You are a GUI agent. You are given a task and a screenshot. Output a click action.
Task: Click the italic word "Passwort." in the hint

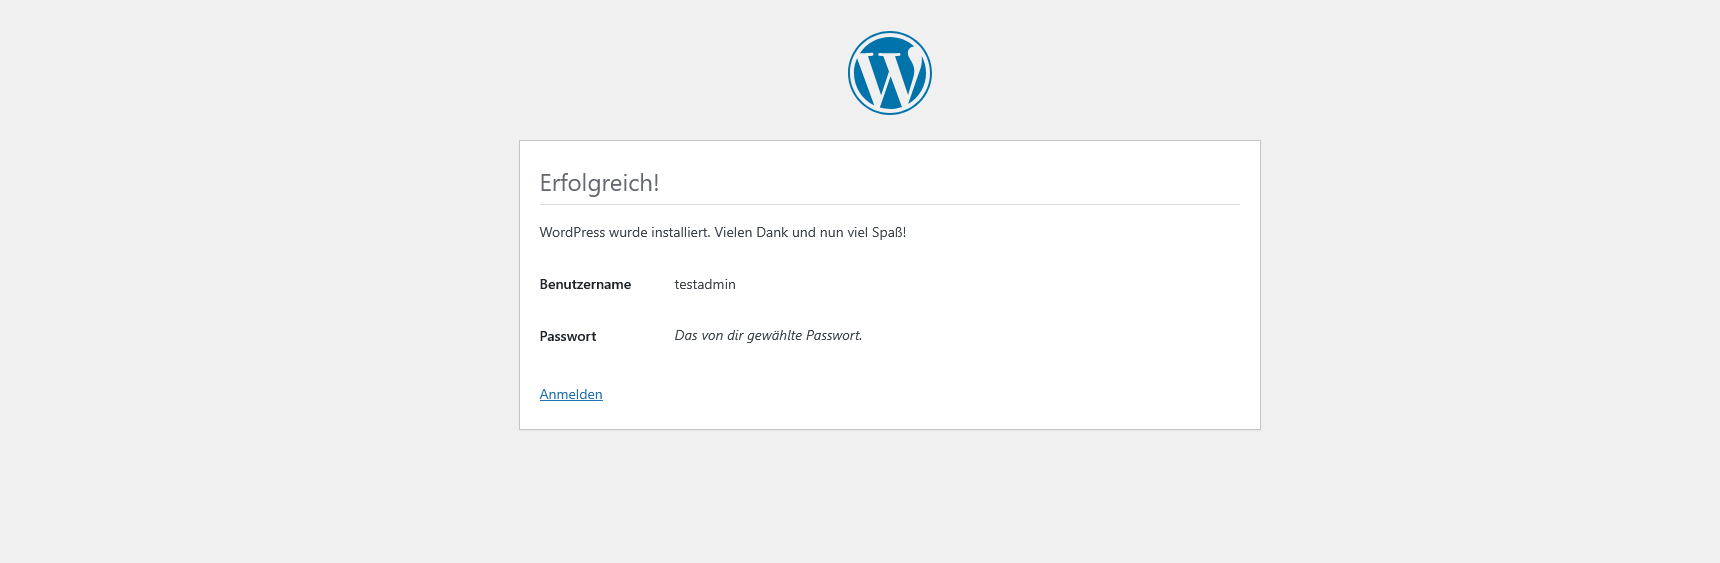tap(834, 335)
